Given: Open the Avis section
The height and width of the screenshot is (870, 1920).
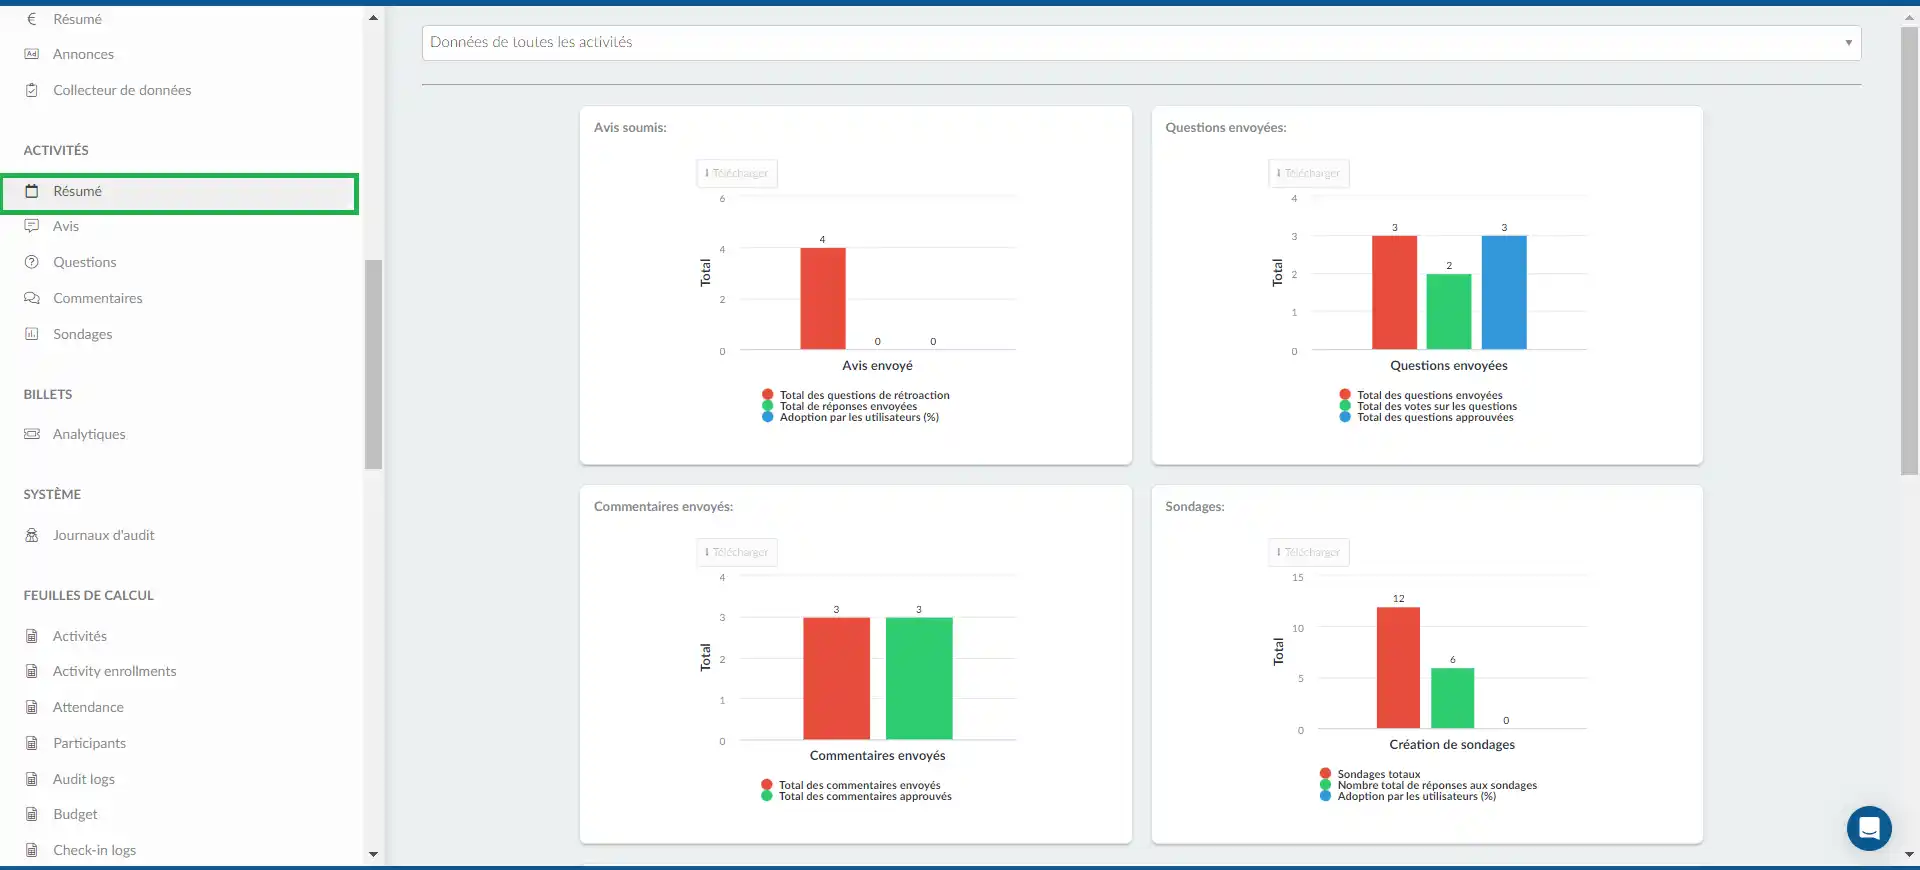Looking at the screenshot, I should pyautogui.click(x=66, y=226).
